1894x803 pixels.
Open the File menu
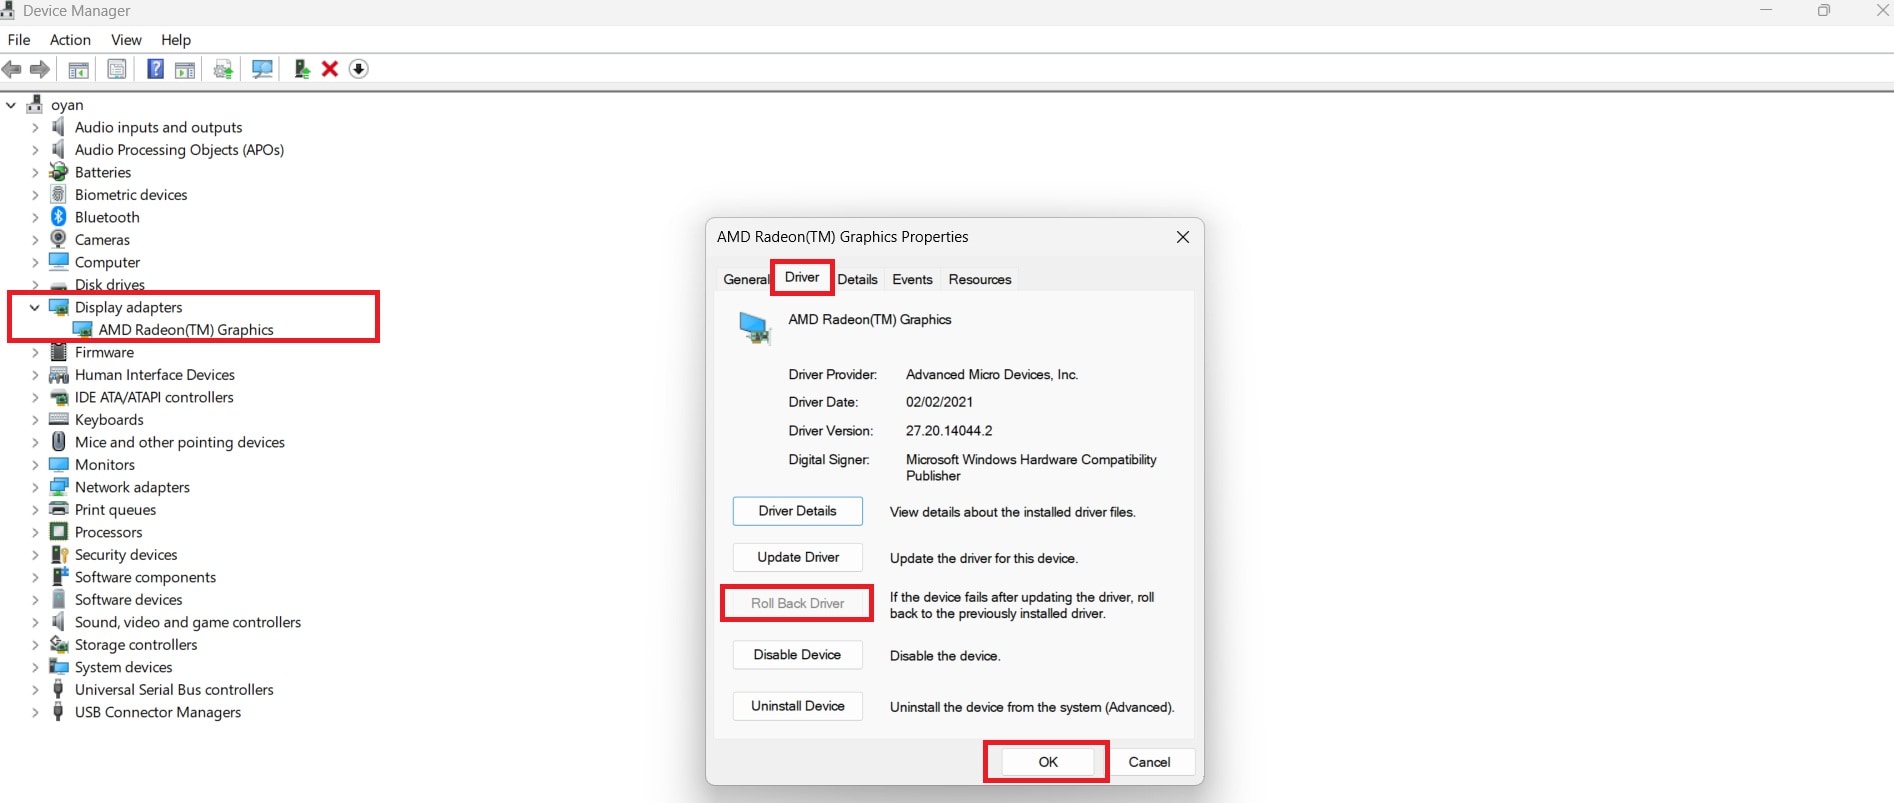coord(19,40)
